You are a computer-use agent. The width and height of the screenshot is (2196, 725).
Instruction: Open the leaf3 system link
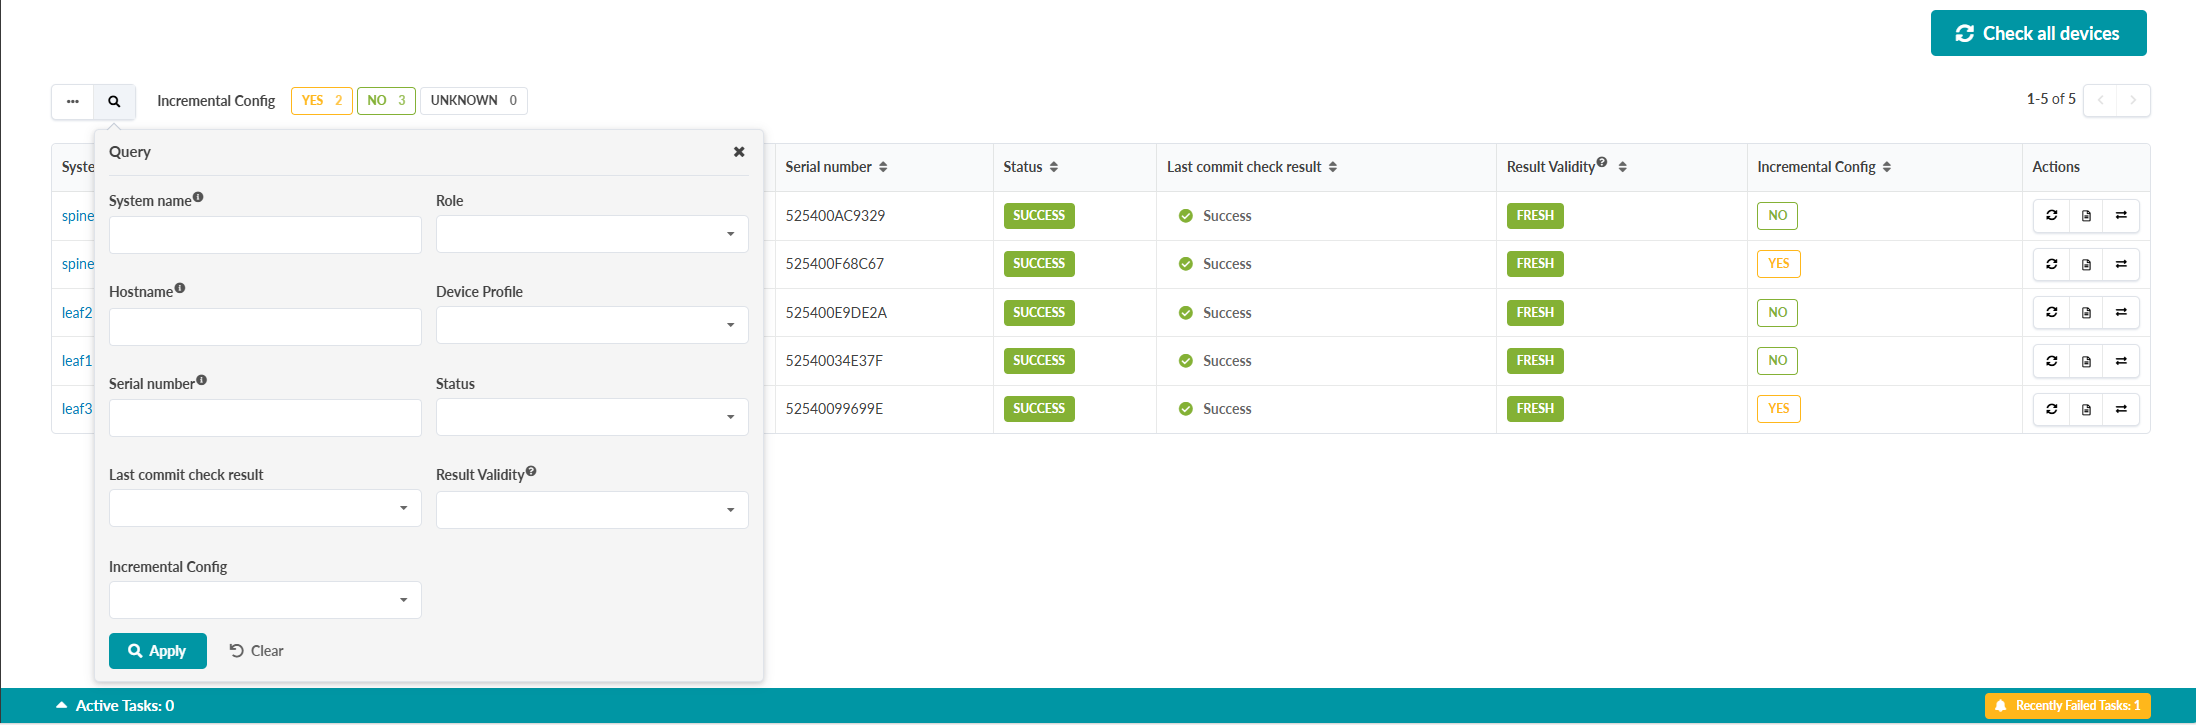tap(77, 409)
